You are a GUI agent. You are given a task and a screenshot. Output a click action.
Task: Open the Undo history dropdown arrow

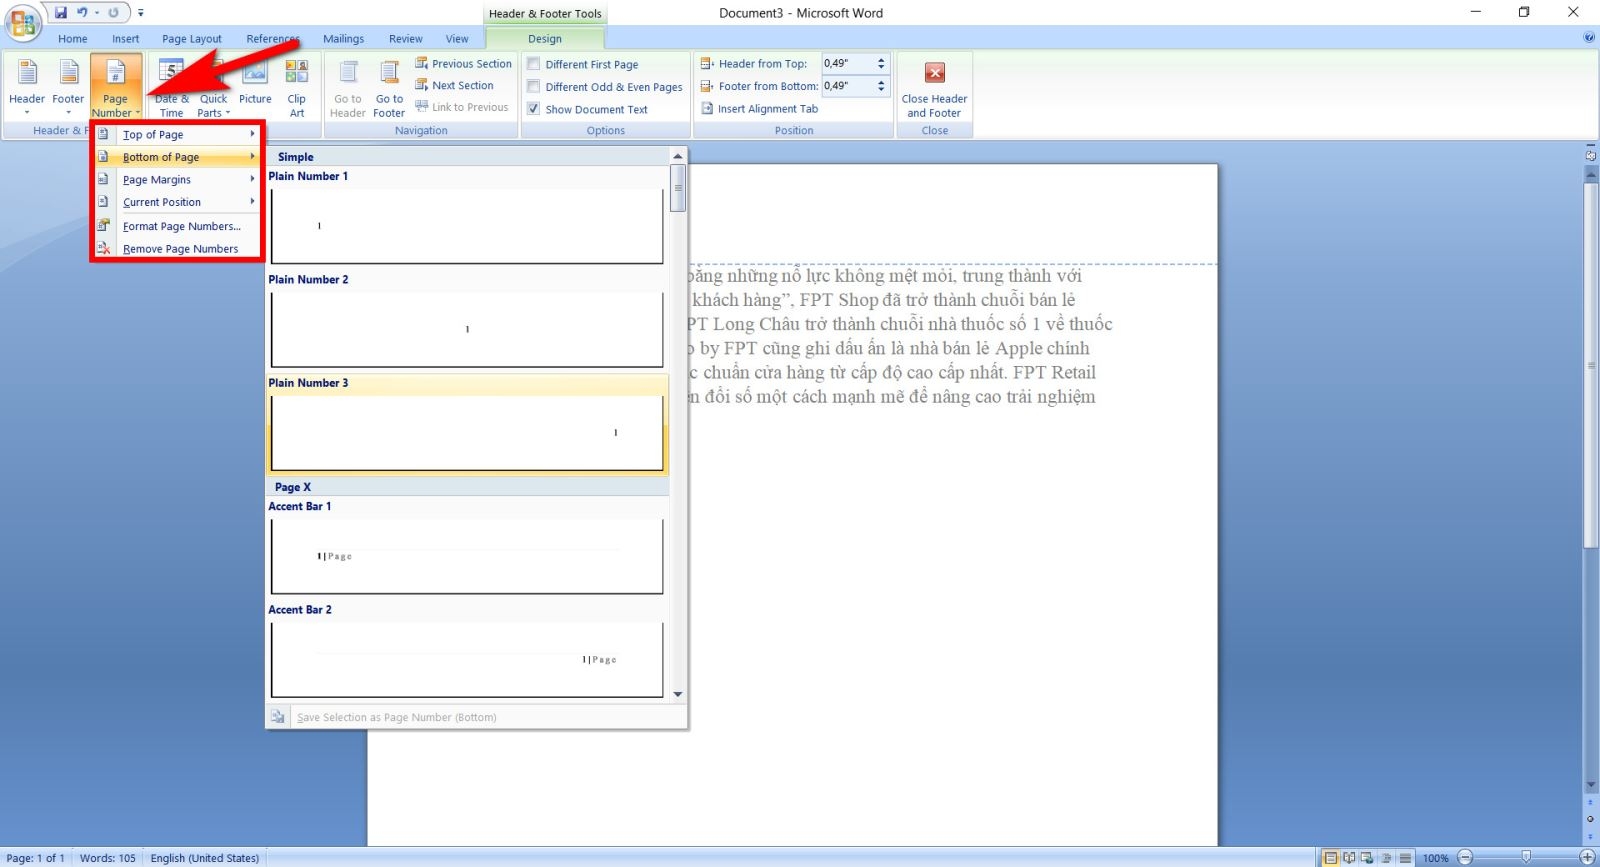[x=97, y=13]
